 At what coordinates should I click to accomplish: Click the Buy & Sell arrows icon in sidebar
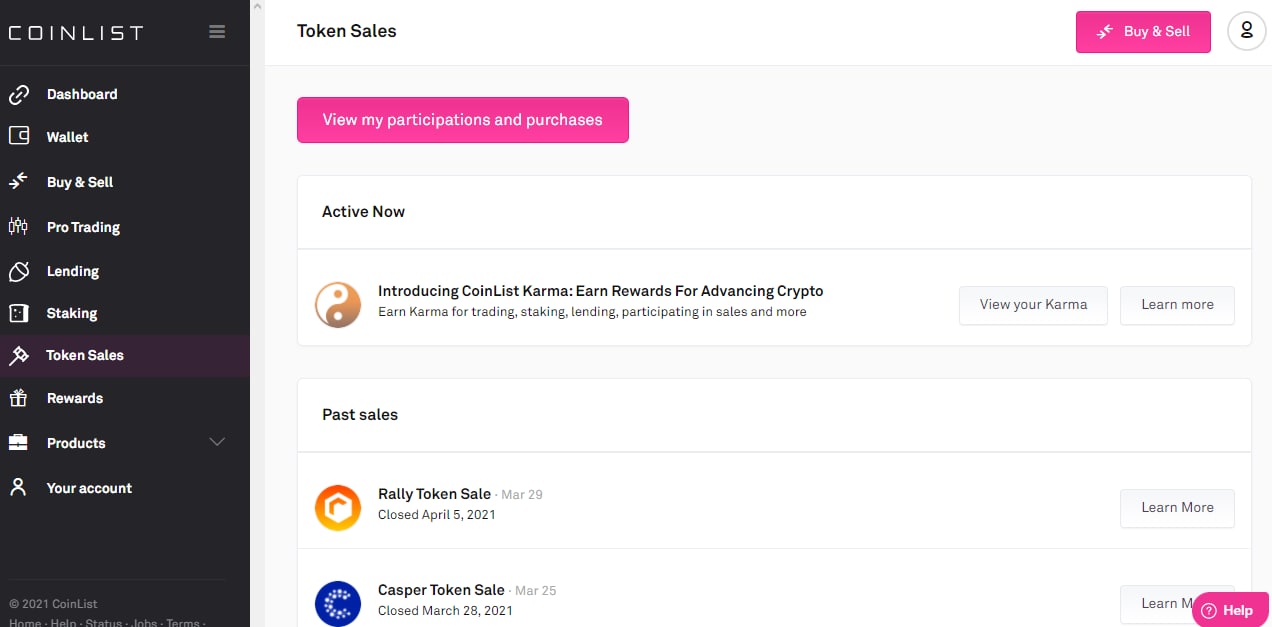18,182
